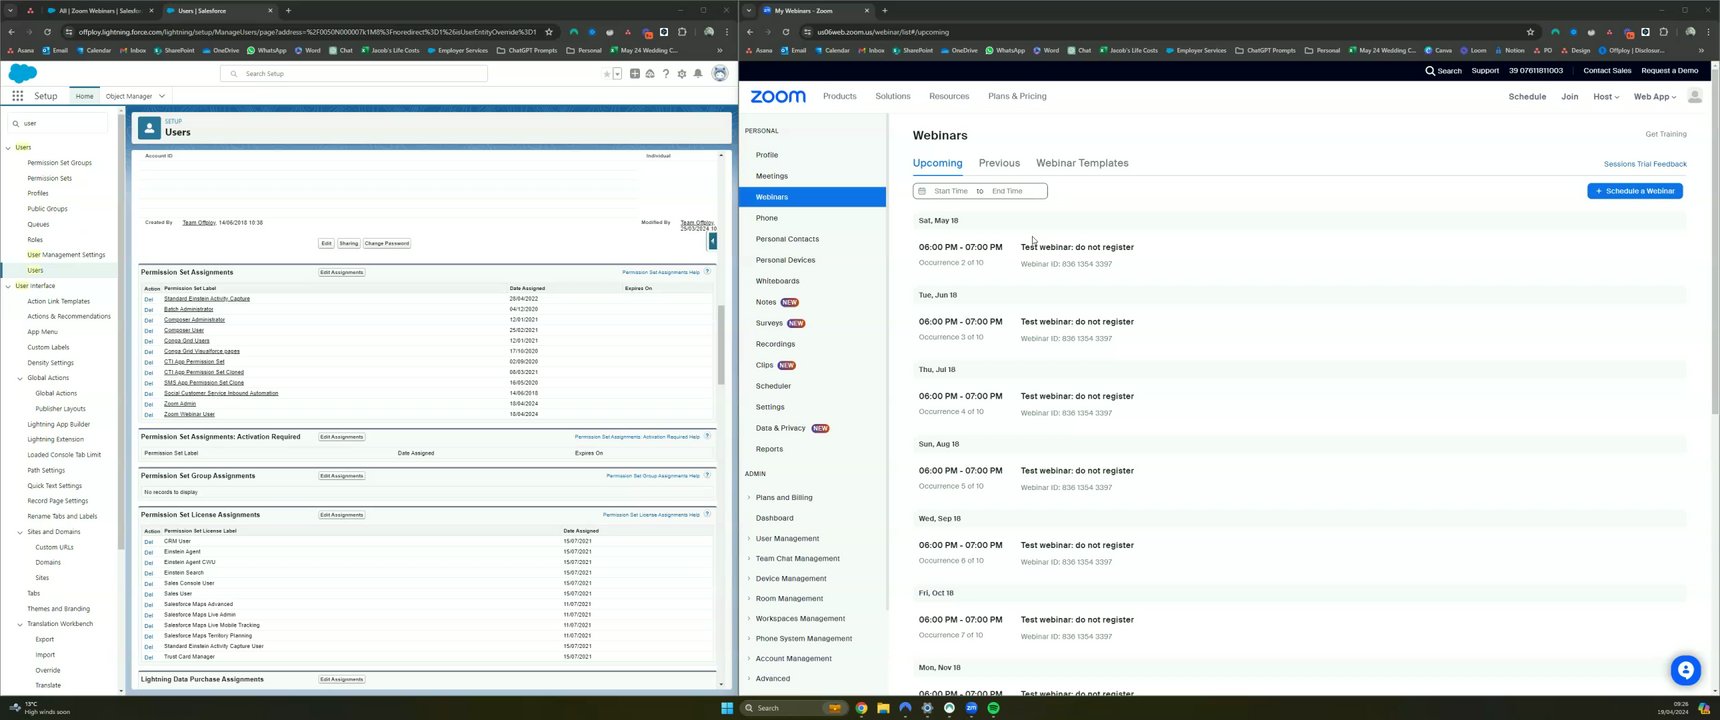
Task: Open Spotify from the taskbar
Action: coord(993,708)
